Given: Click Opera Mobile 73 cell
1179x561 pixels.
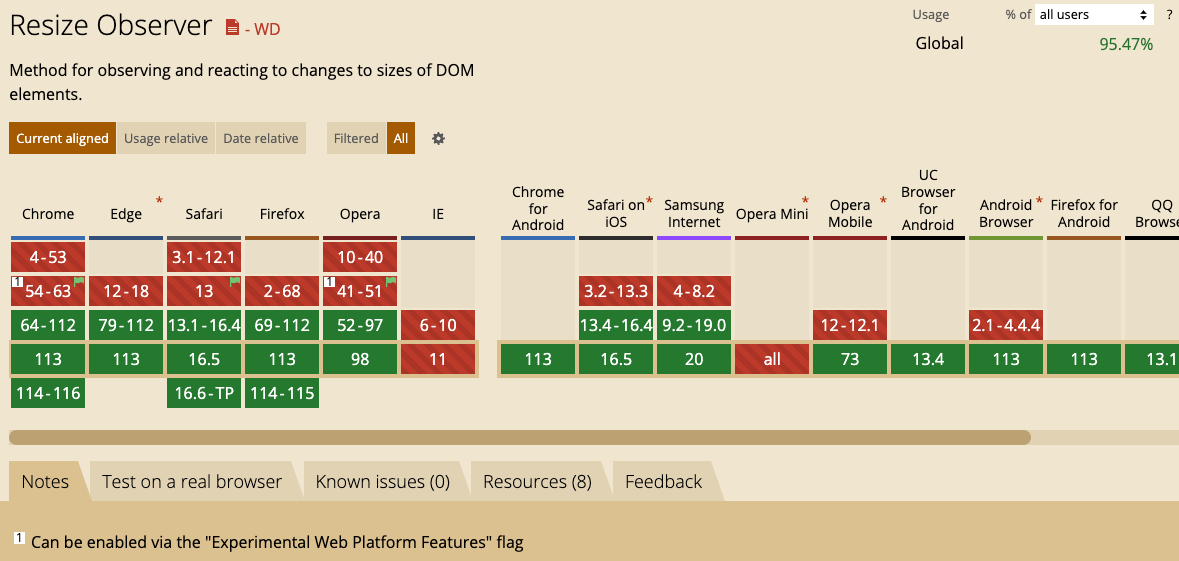Looking at the screenshot, I should coord(850,359).
